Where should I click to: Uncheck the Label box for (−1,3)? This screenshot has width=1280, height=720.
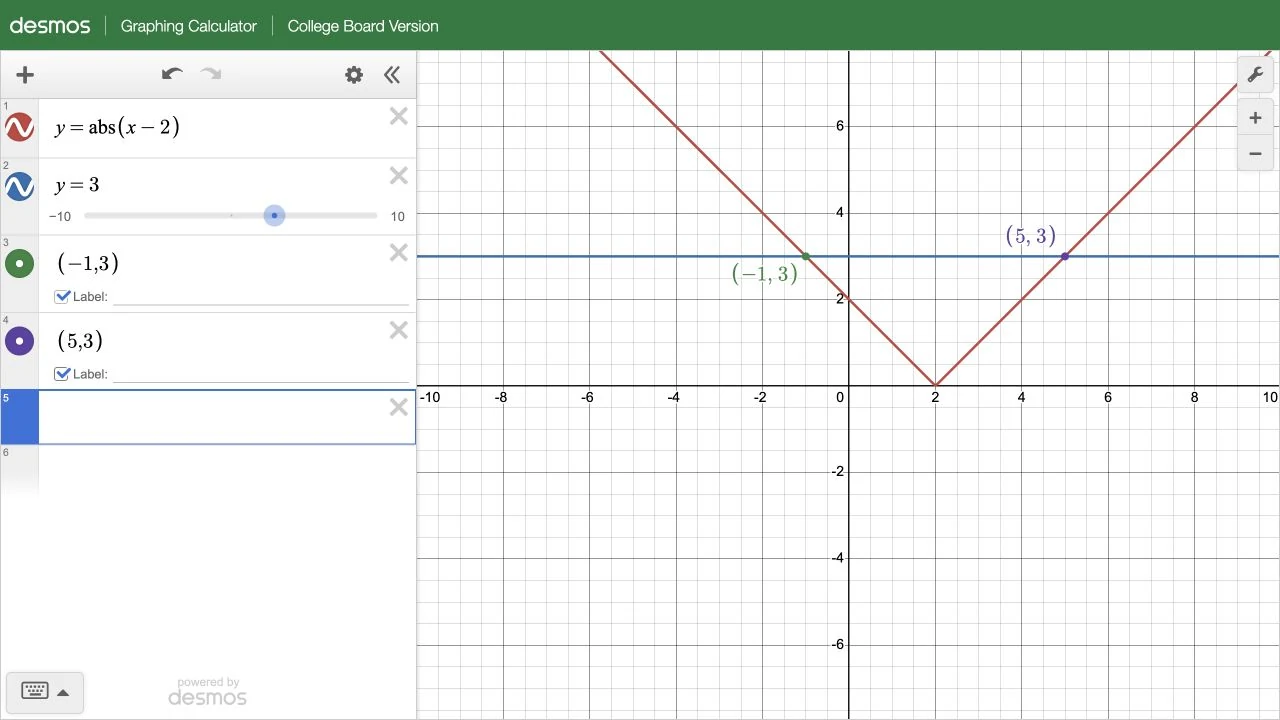63,296
